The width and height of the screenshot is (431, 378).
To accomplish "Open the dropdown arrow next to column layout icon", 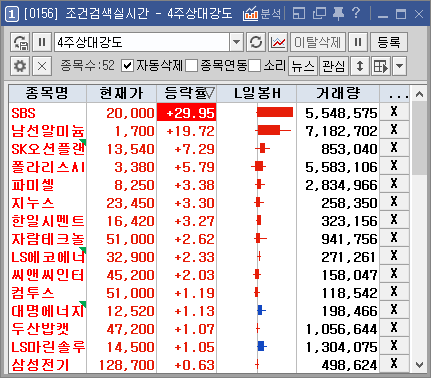I will click(400, 66).
